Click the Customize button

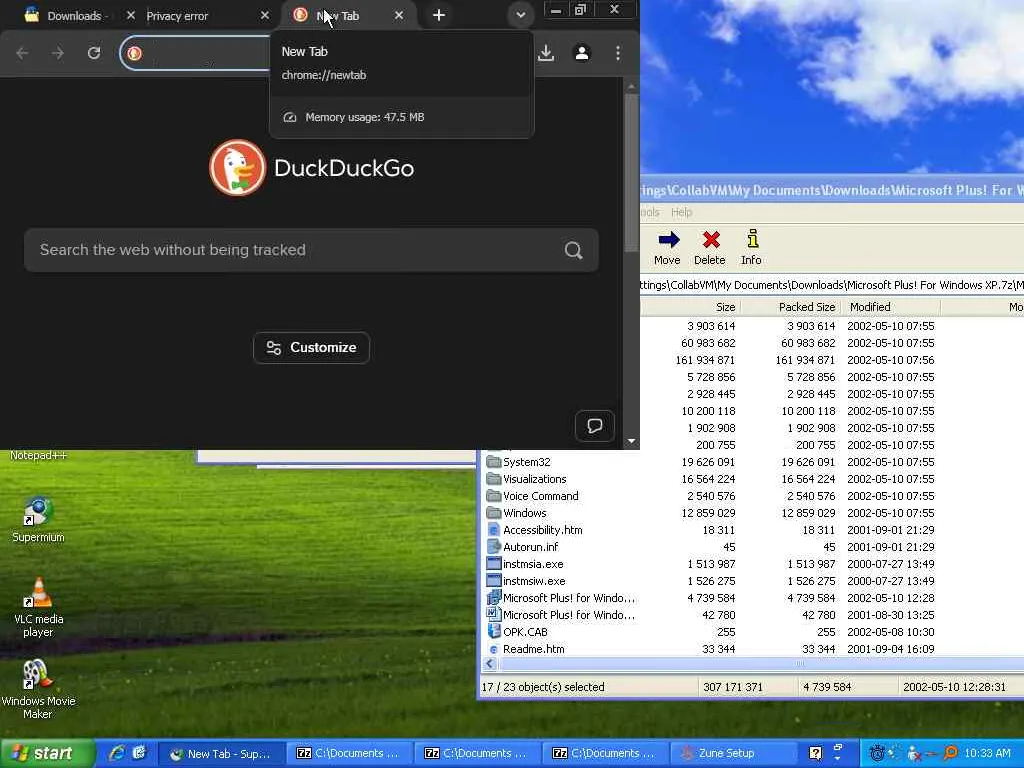(312, 347)
